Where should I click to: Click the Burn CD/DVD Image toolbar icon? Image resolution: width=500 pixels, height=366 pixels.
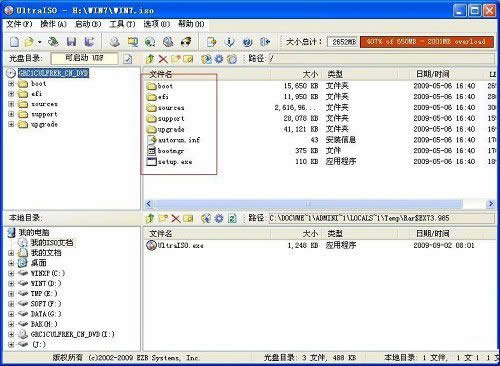point(186,42)
